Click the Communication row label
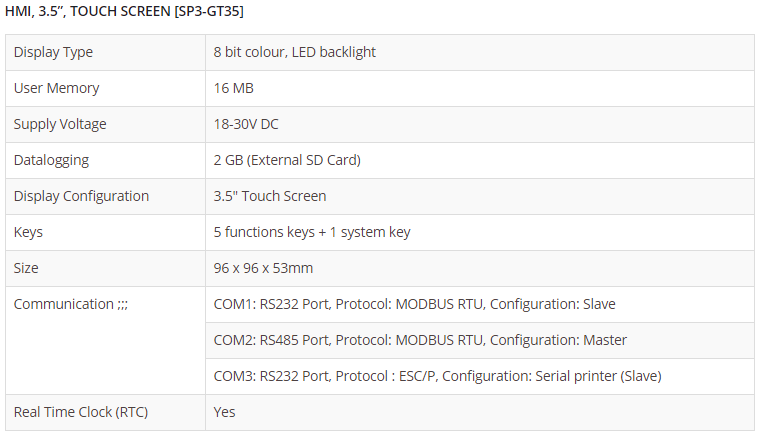The height and width of the screenshot is (436, 759). (70, 304)
